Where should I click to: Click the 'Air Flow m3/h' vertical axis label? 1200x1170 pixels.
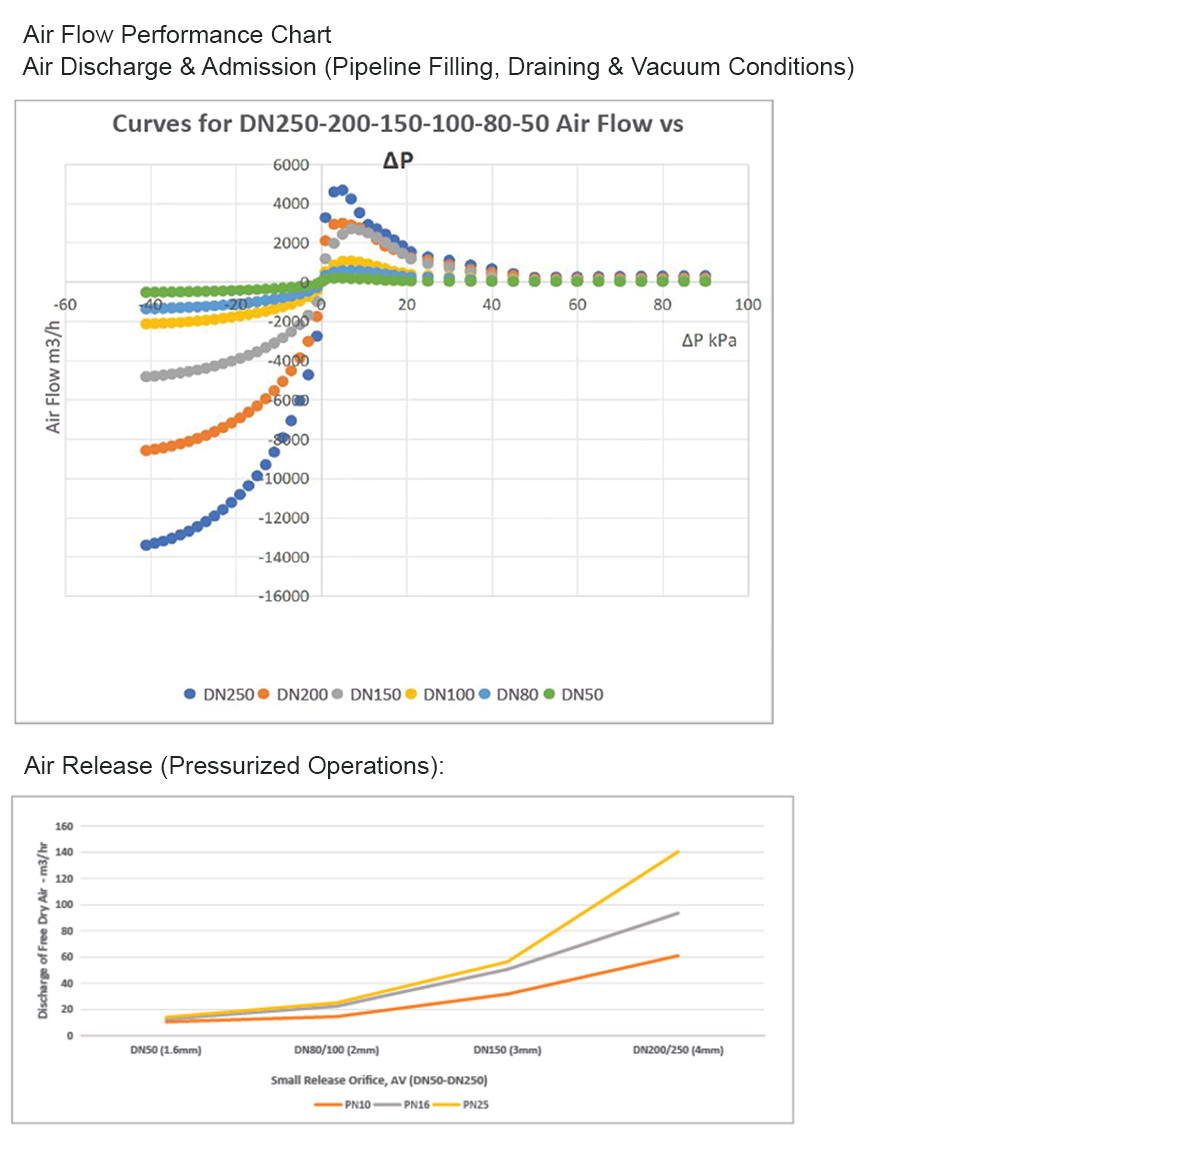click(x=54, y=377)
